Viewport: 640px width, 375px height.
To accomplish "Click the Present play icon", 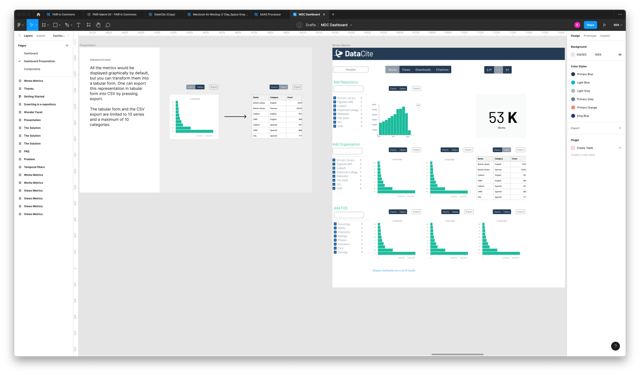I will [604, 25].
